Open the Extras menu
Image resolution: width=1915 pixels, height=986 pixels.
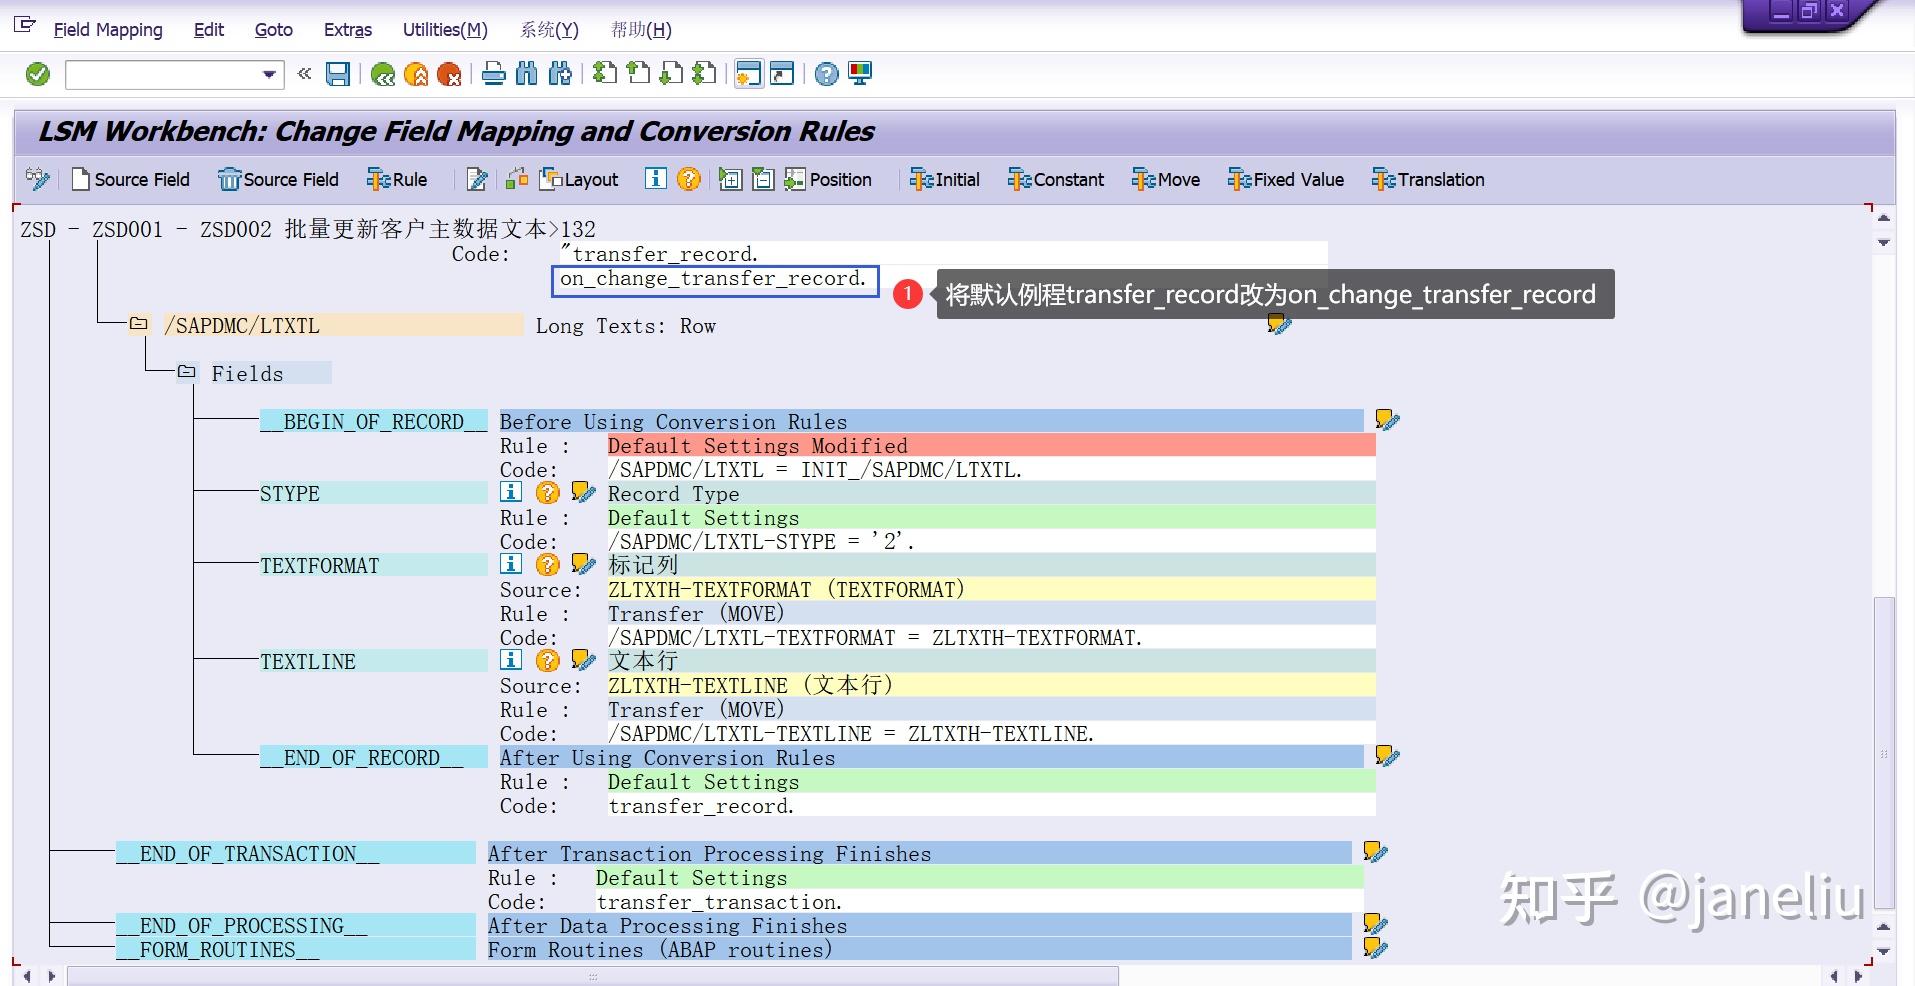point(347,30)
